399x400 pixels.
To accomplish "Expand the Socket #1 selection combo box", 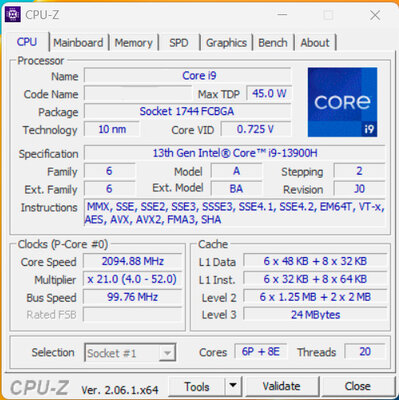I will [130, 353].
